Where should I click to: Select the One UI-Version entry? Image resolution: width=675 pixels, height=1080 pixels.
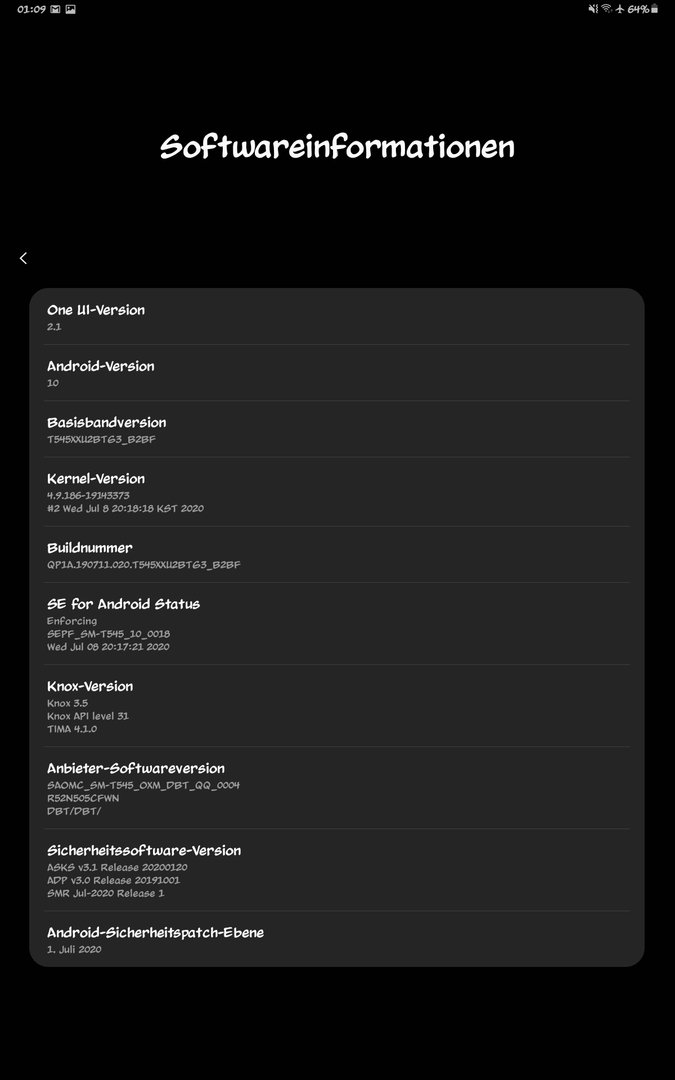(x=337, y=317)
